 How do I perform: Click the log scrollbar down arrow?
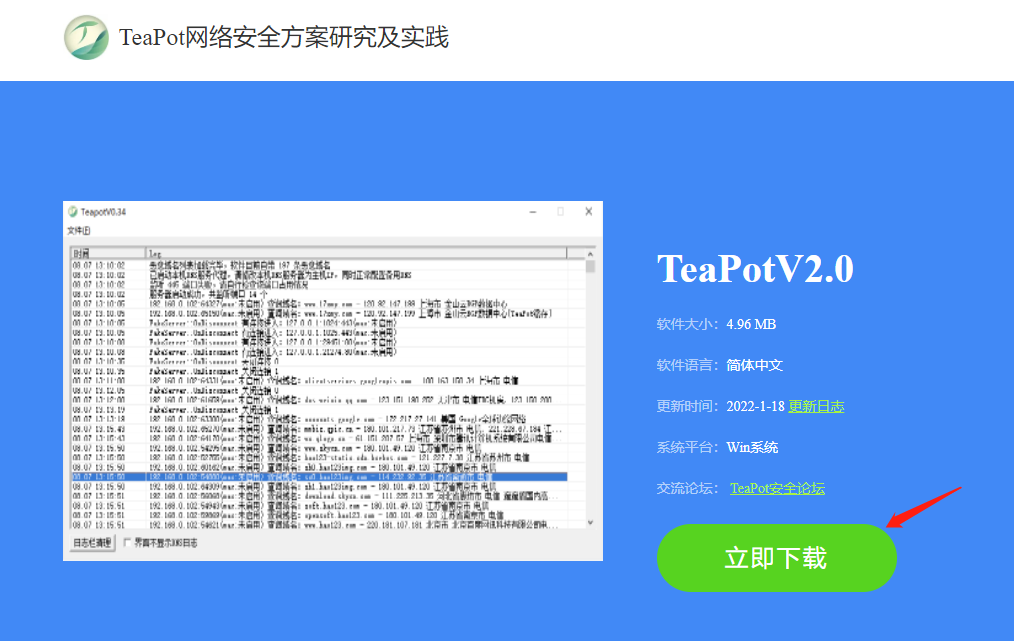(591, 522)
